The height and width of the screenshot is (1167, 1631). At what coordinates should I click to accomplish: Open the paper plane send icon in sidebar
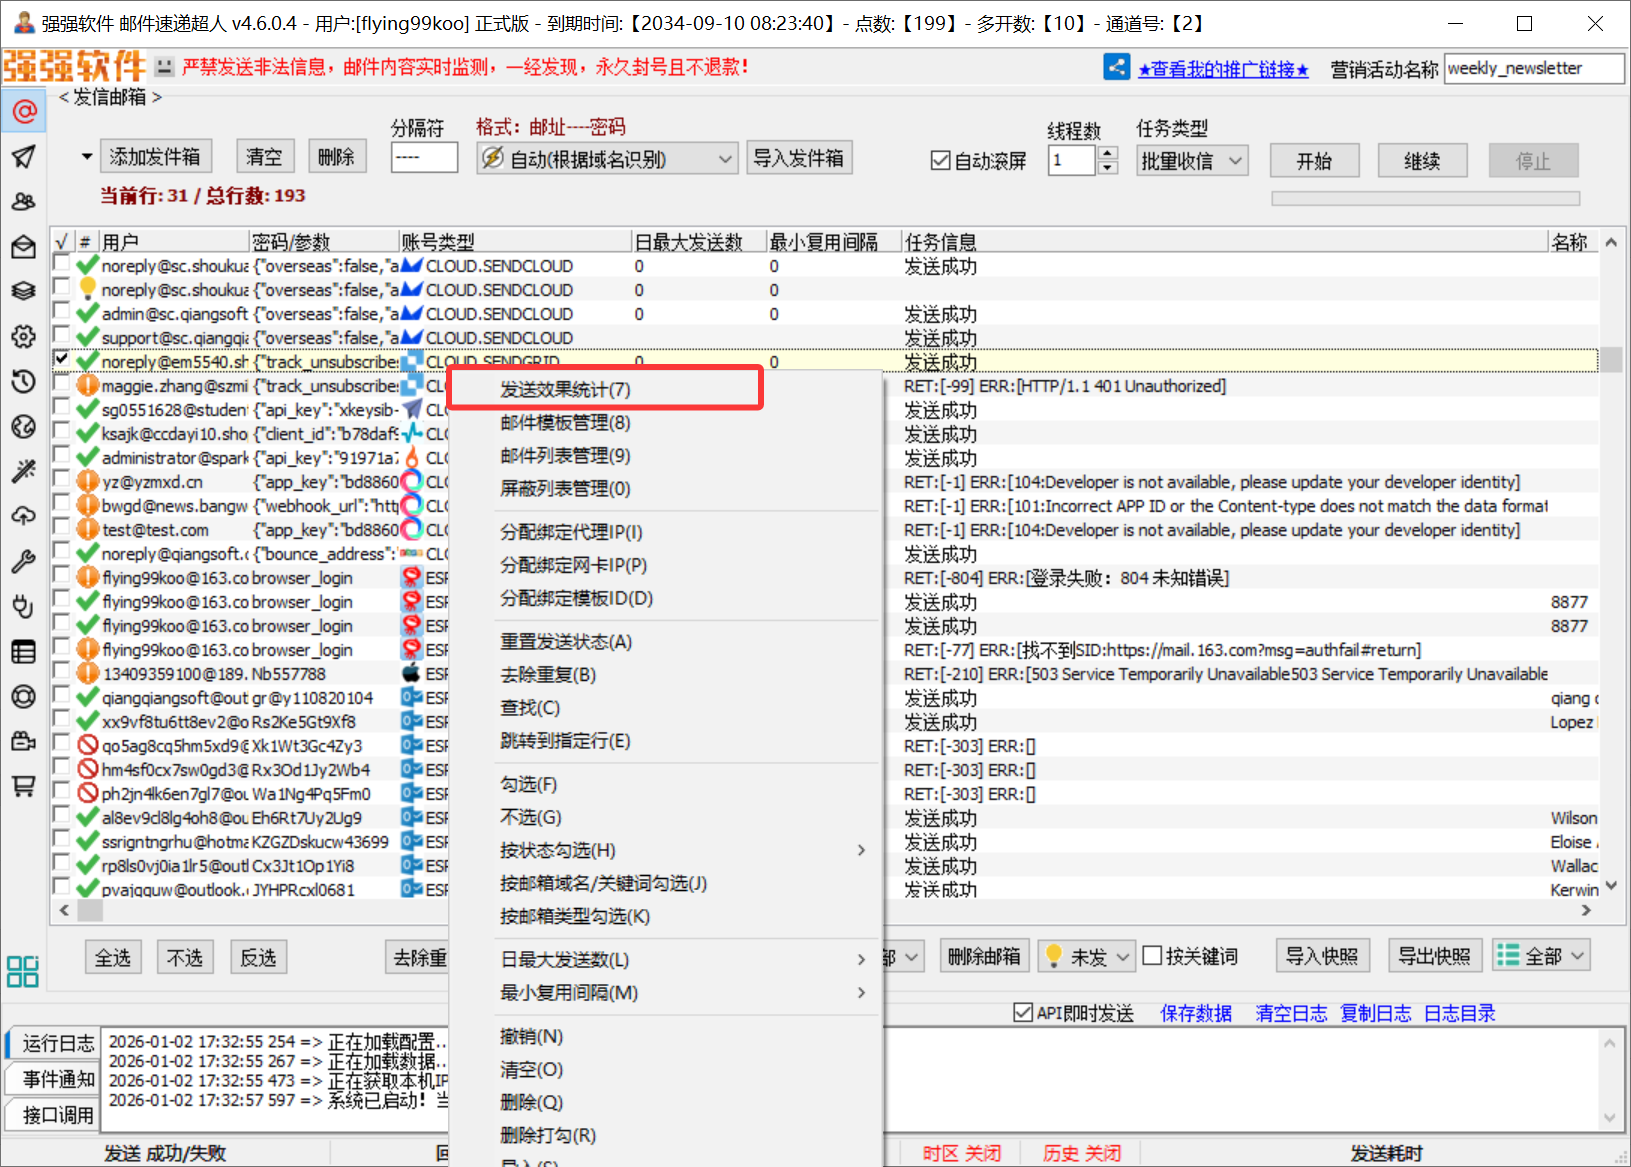(23, 157)
